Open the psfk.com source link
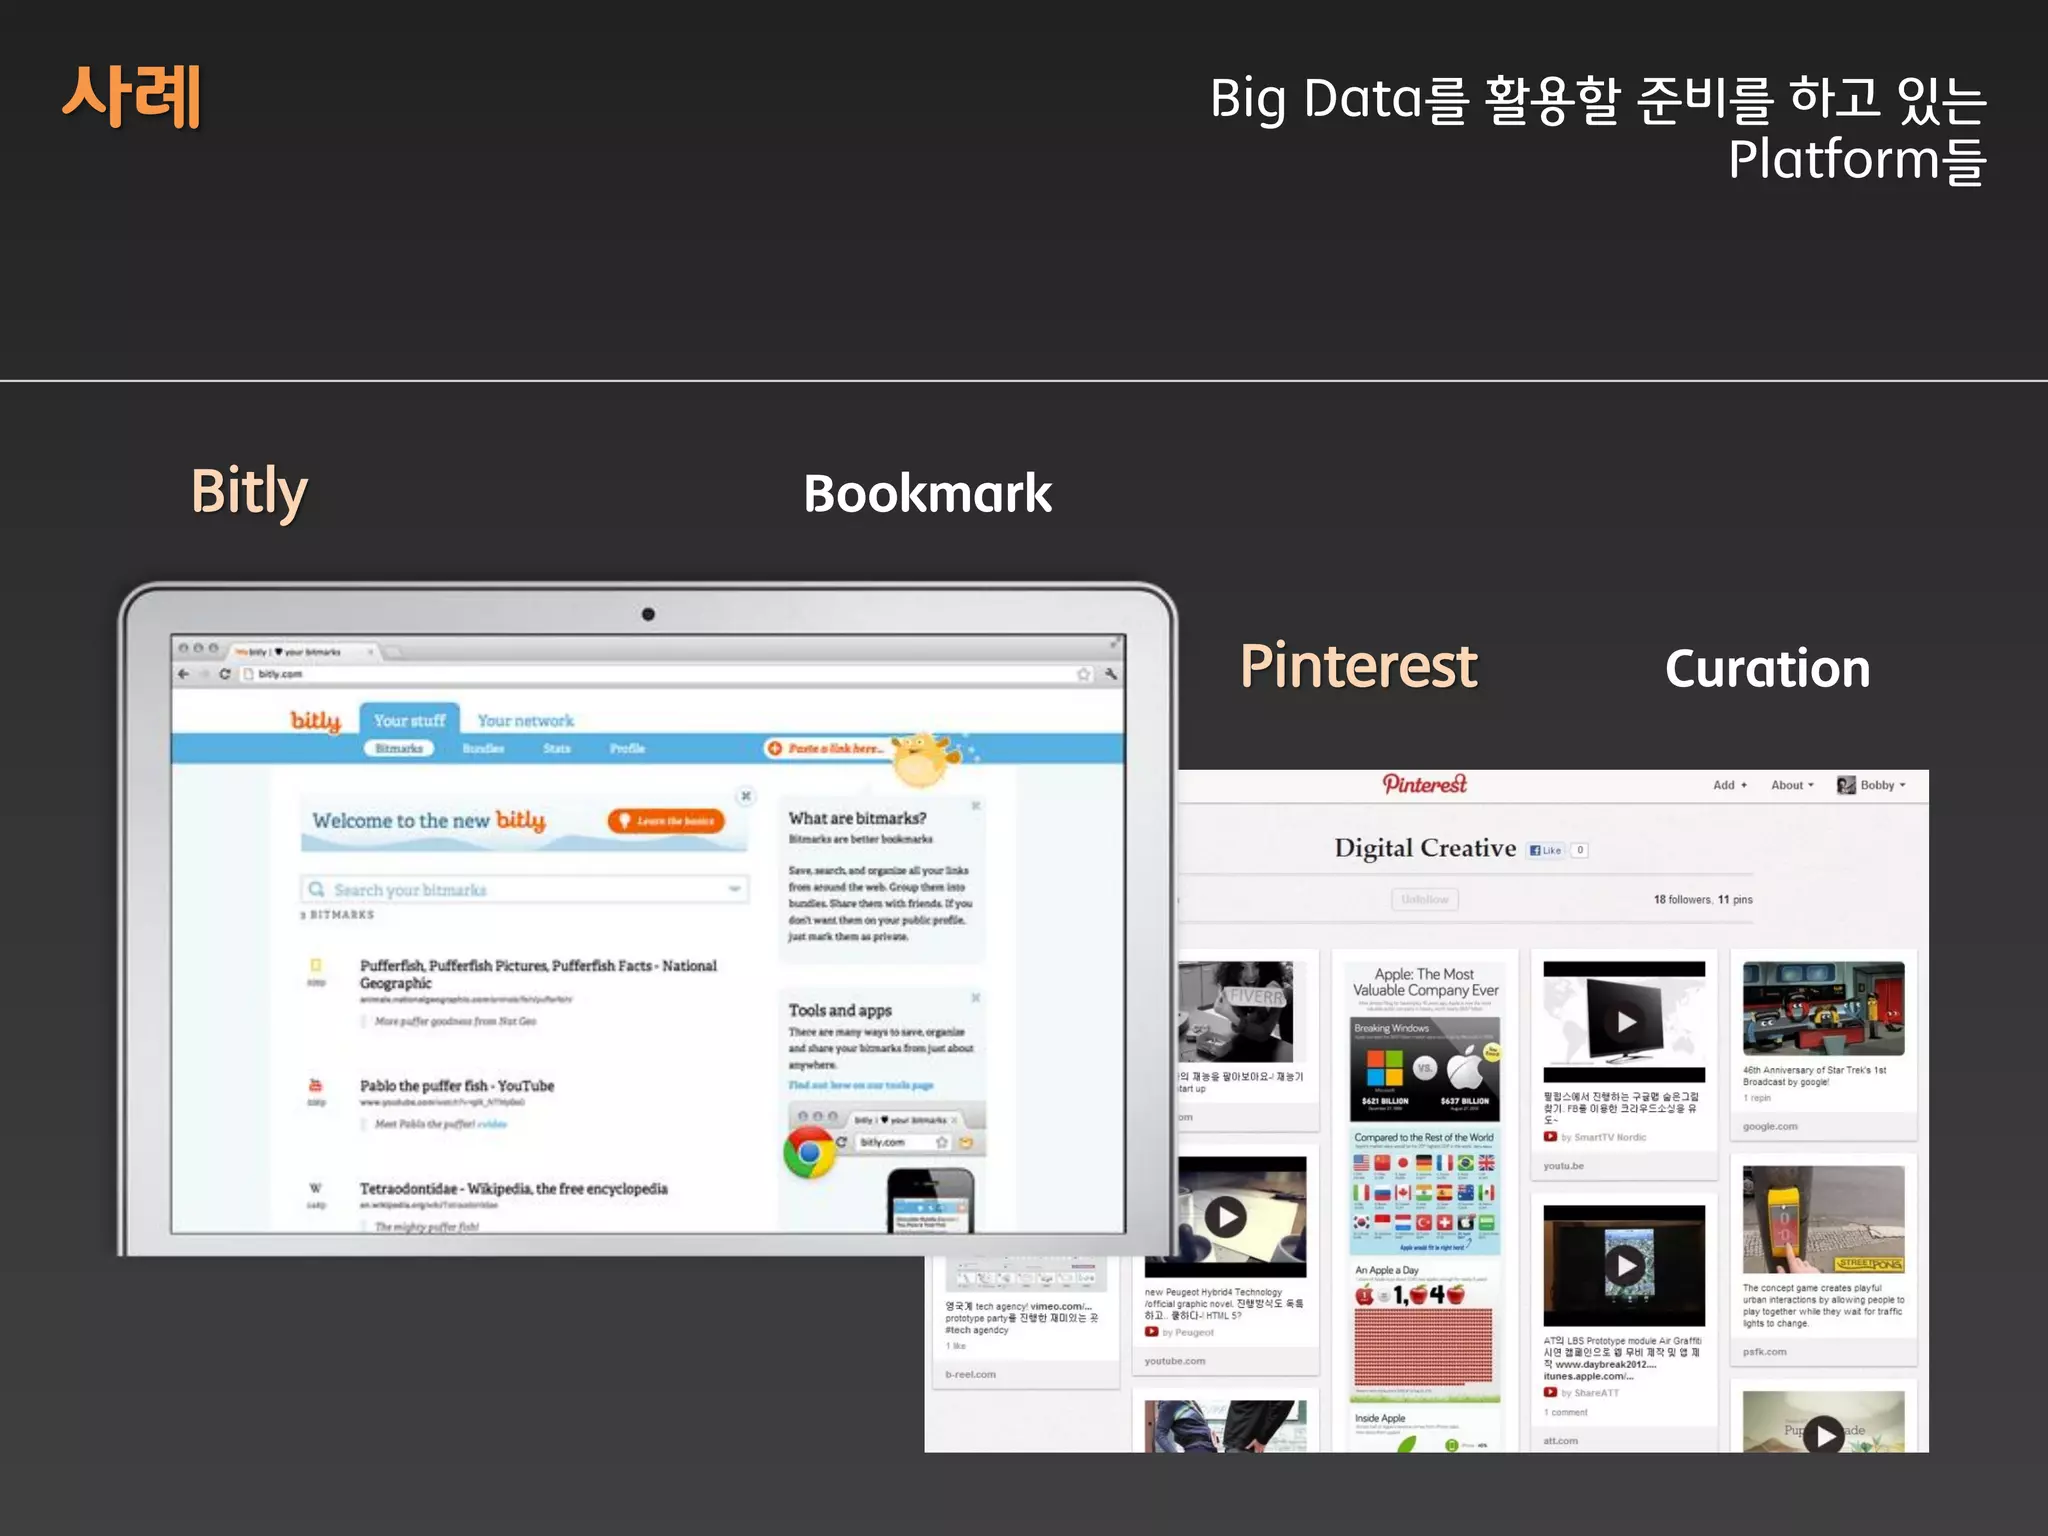This screenshot has width=2048, height=1536. tap(1764, 1351)
